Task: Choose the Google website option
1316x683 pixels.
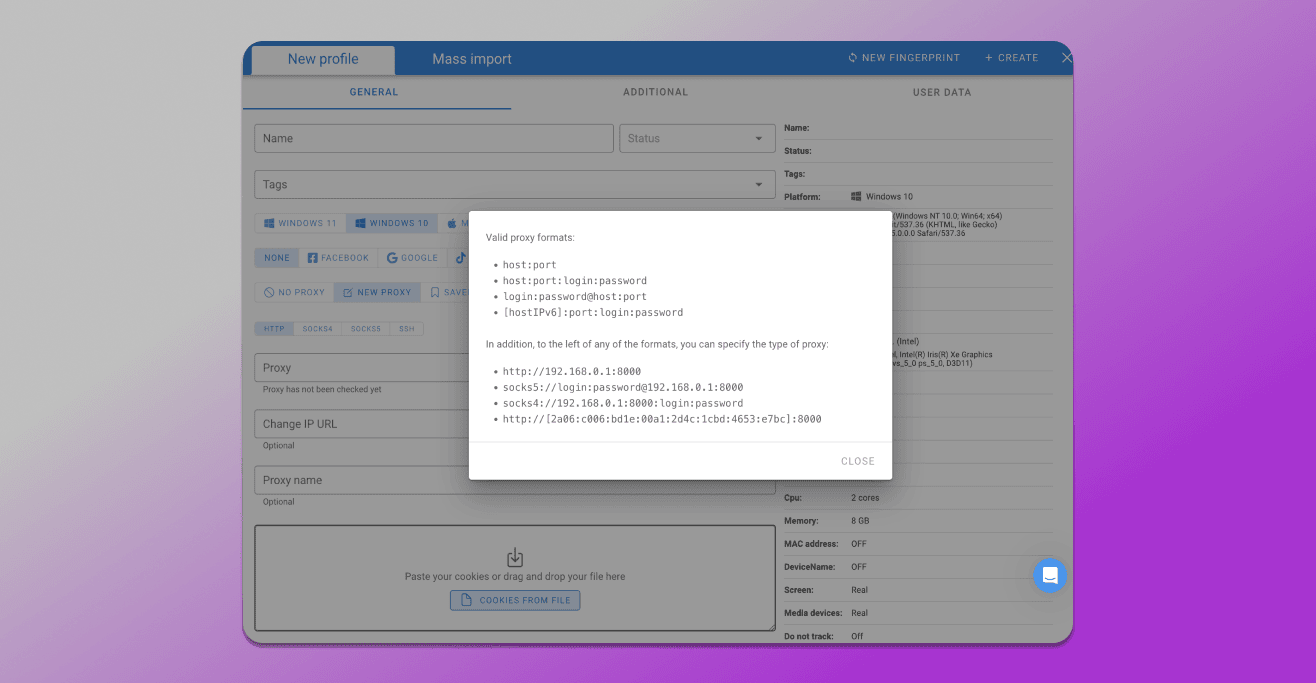Action: [x=412, y=258]
